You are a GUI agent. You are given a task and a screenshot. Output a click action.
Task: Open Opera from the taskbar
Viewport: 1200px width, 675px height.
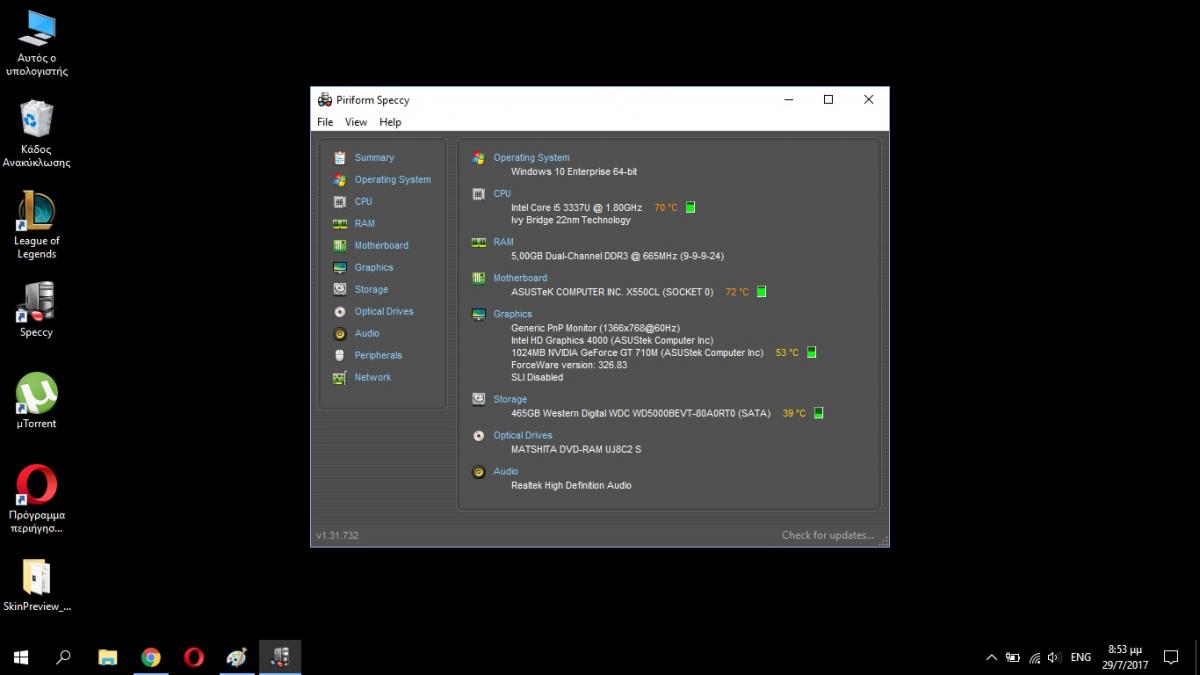pos(194,657)
